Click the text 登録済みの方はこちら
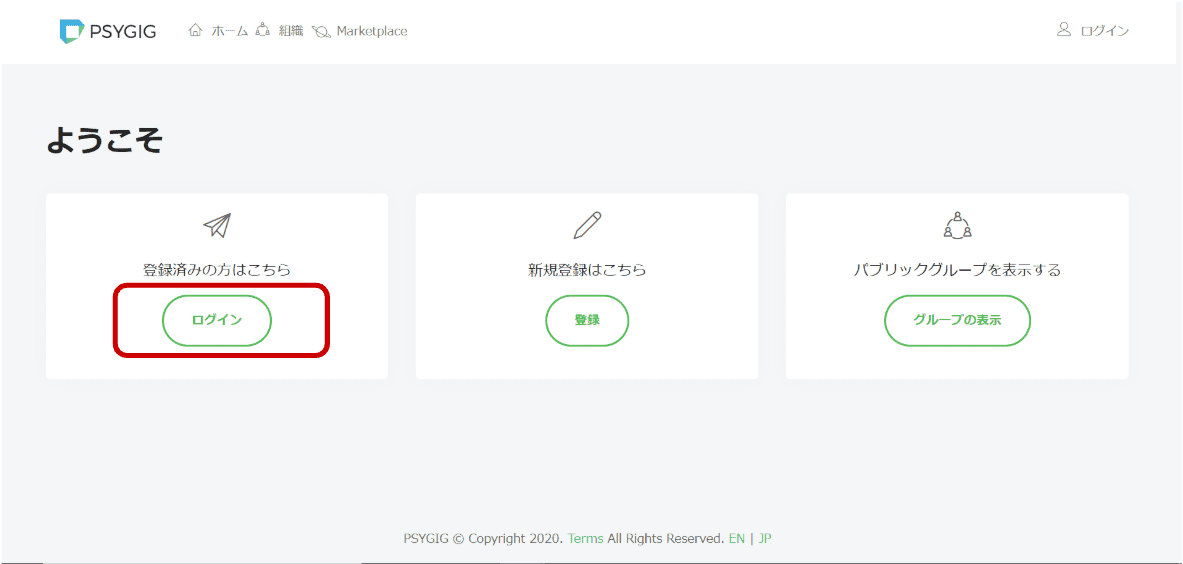Screen dimensions: 1183x564 pos(217,270)
